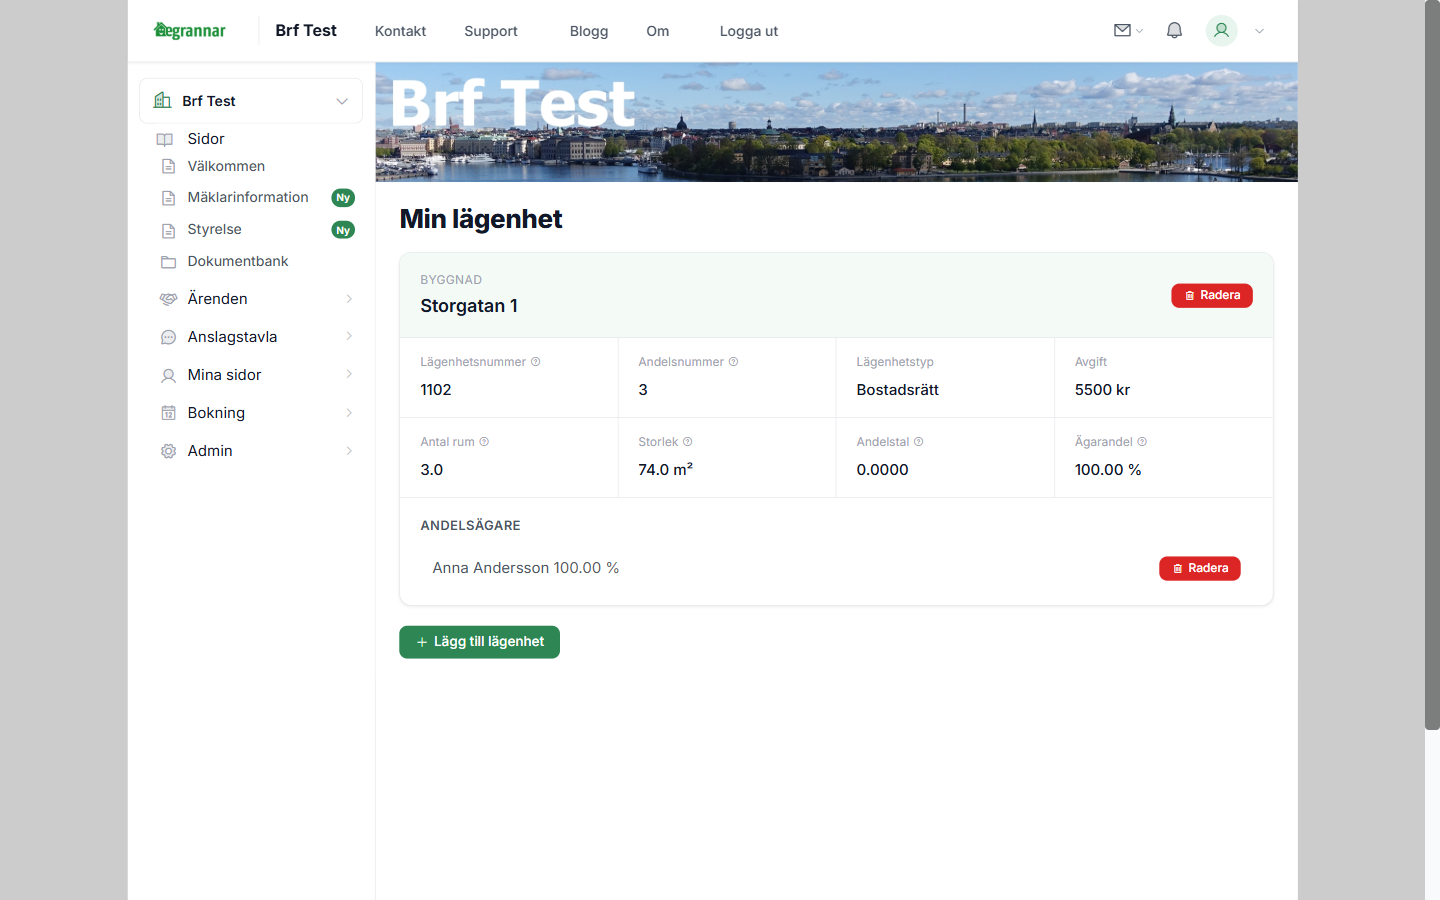
Task: Click the user avatar icon
Action: (1221, 31)
